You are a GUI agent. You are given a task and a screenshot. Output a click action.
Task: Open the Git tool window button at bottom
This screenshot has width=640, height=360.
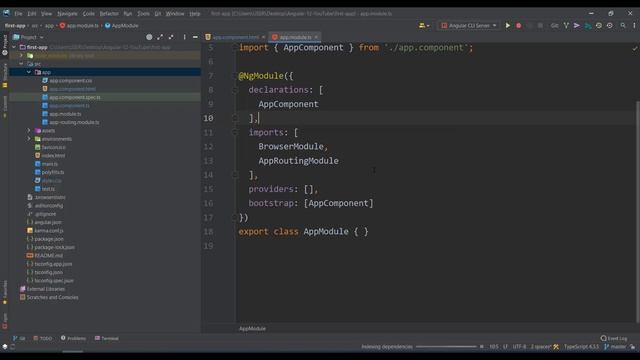click(x=19, y=338)
